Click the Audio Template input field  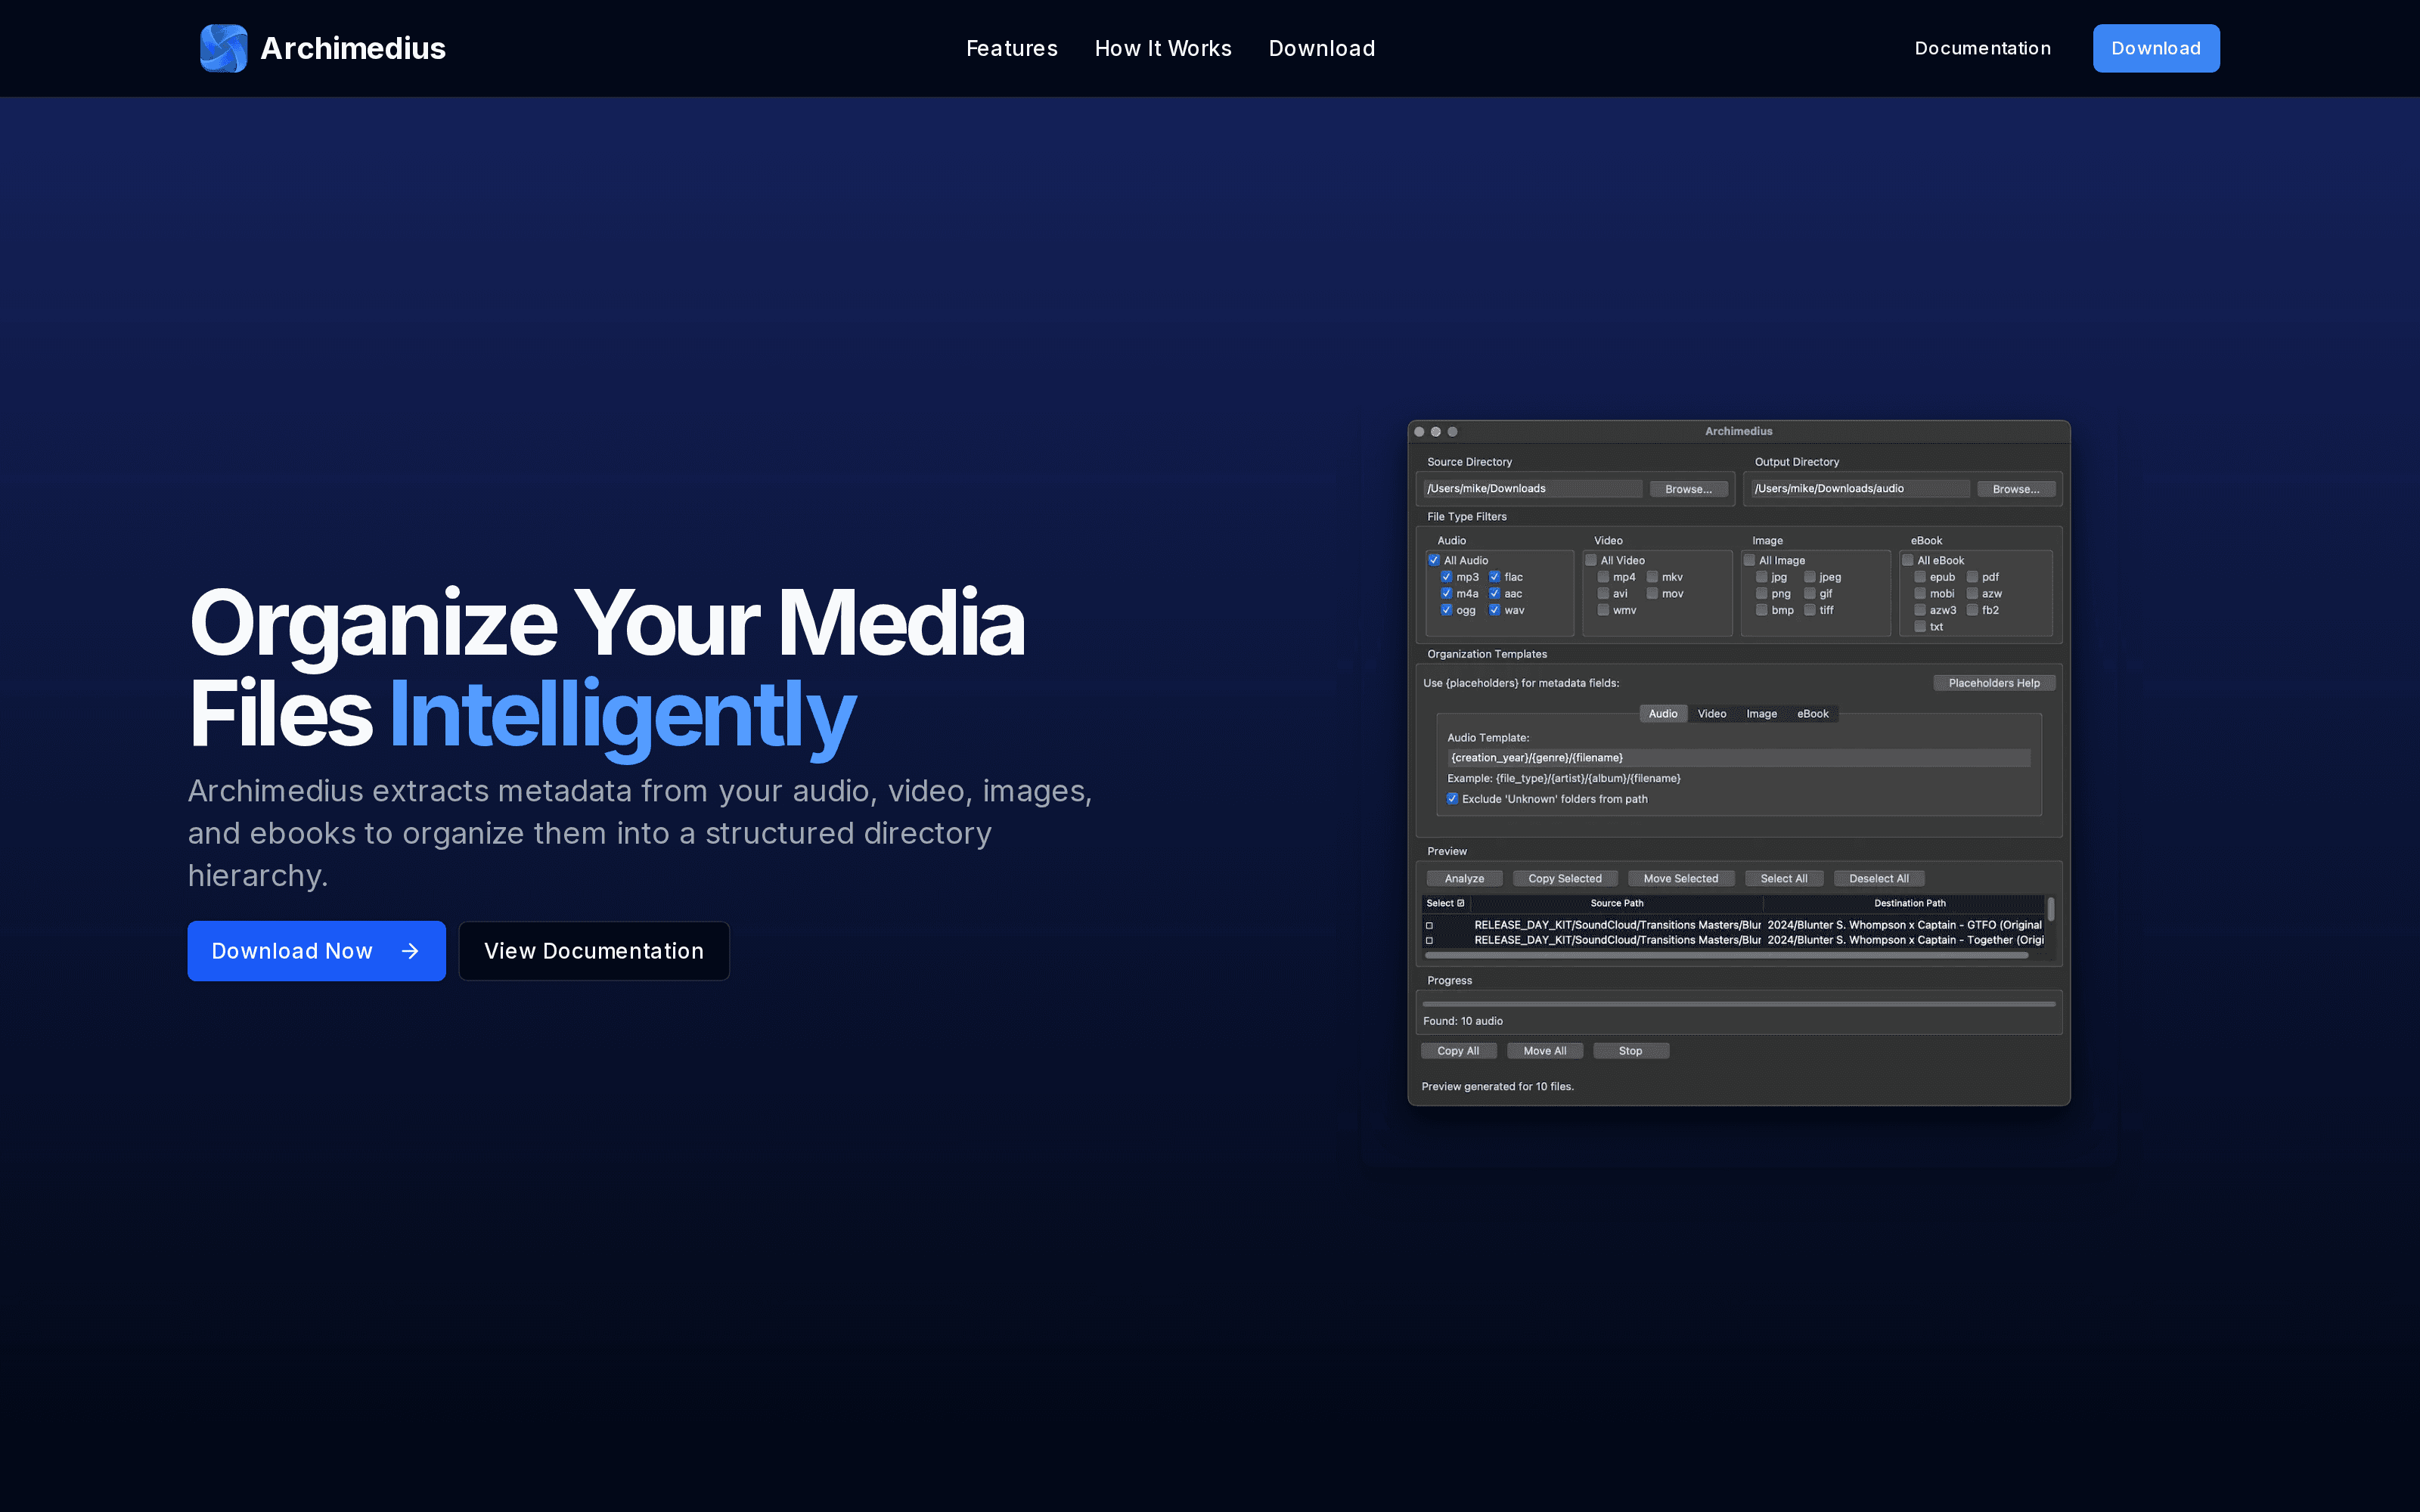tap(1738, 757)
